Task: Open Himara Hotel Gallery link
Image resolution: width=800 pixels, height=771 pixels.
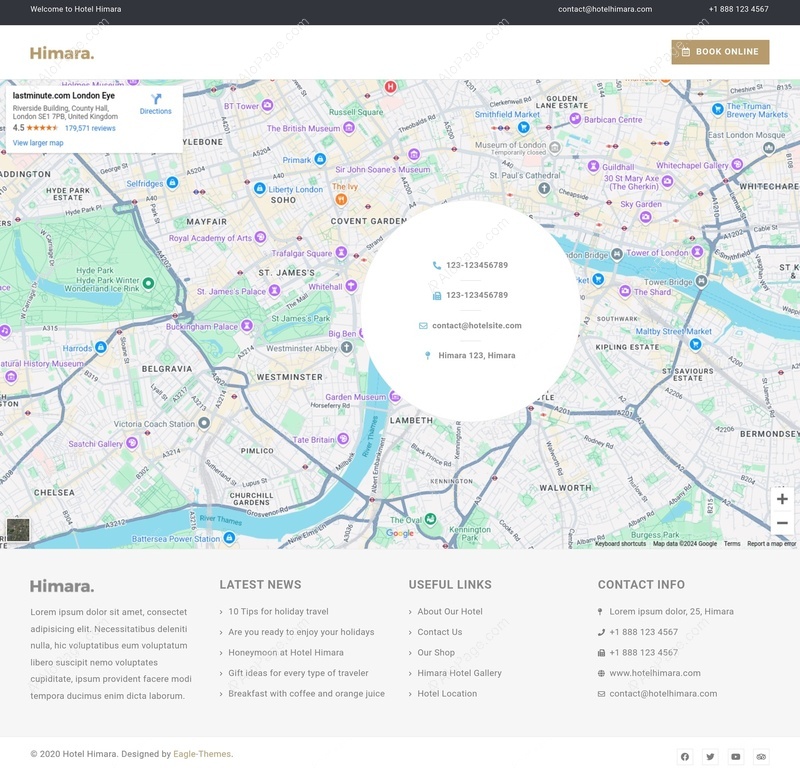Action: pyautogui.click(x=460, y=673)
